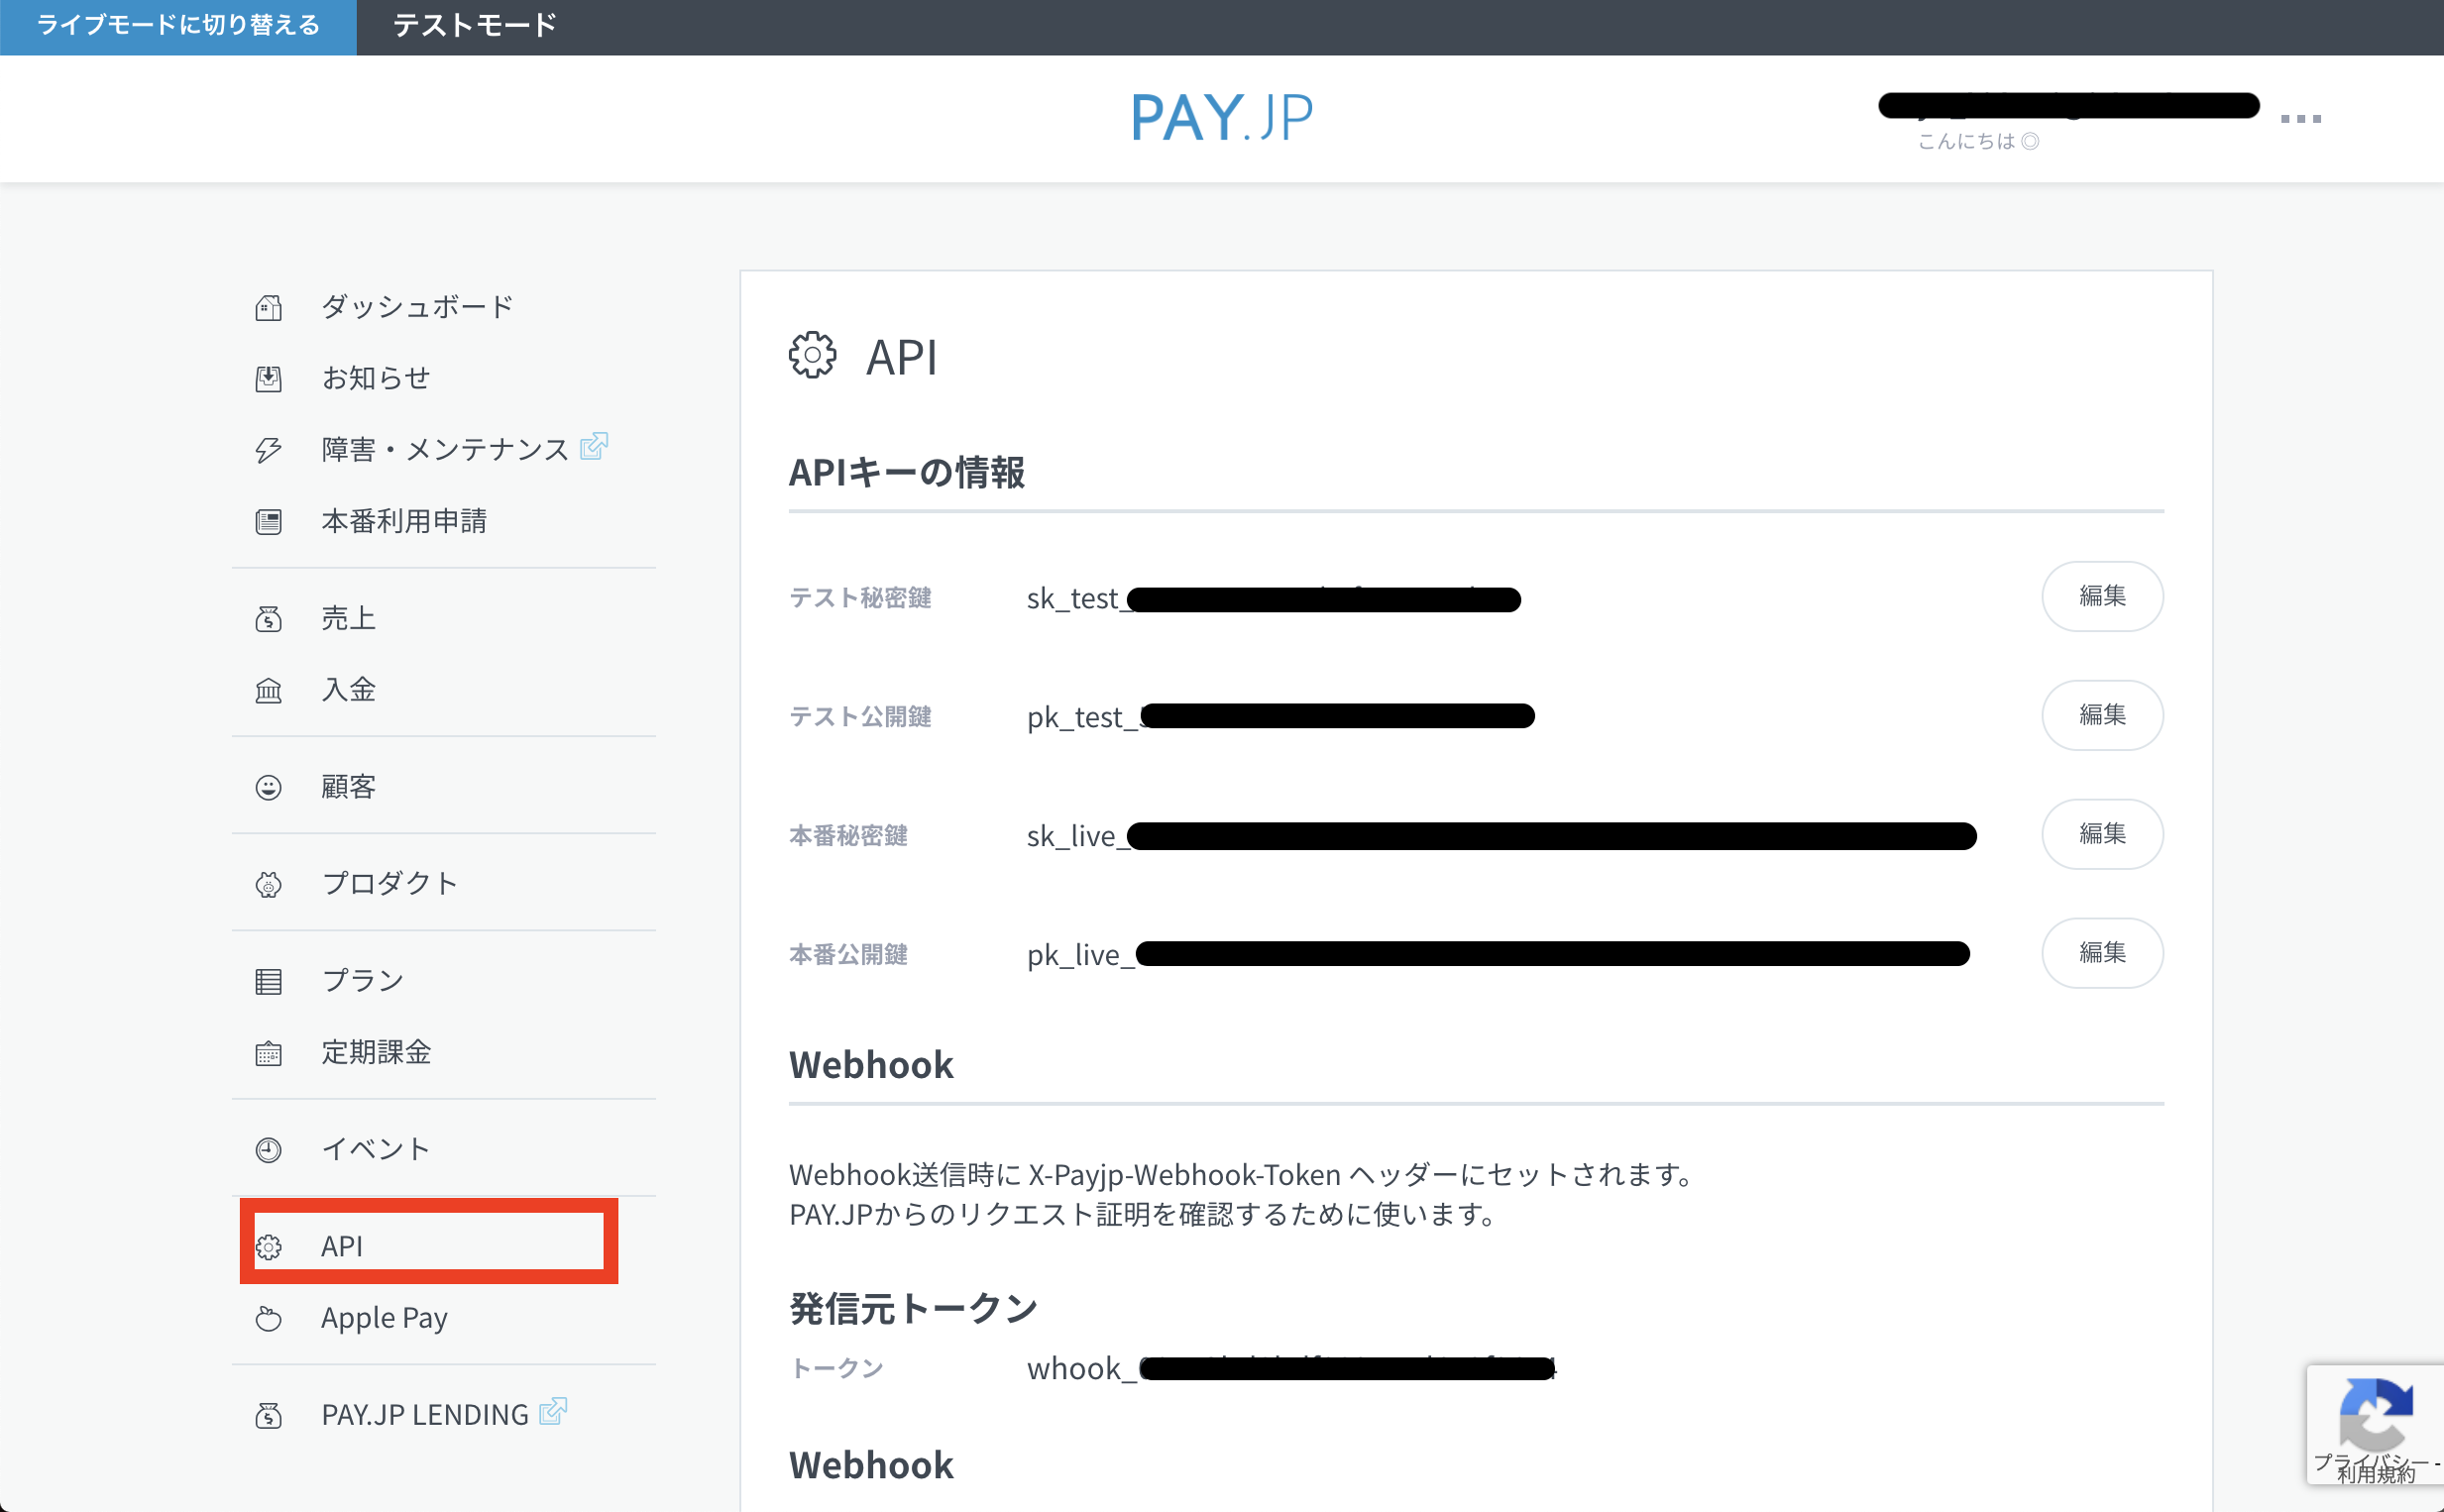Click the トークン label

pos(837,1368)
